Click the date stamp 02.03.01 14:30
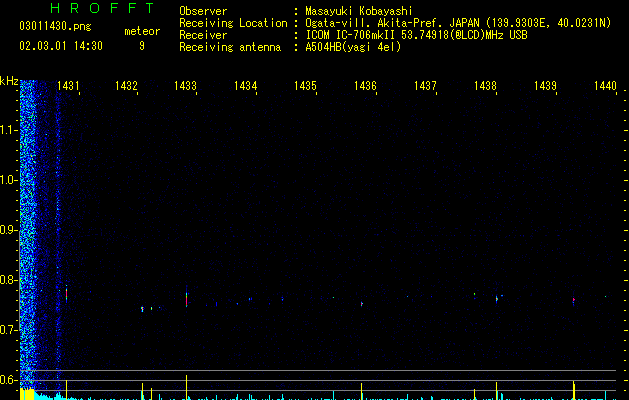The width and height of the screenshot is (629, 400). [61, 46]
